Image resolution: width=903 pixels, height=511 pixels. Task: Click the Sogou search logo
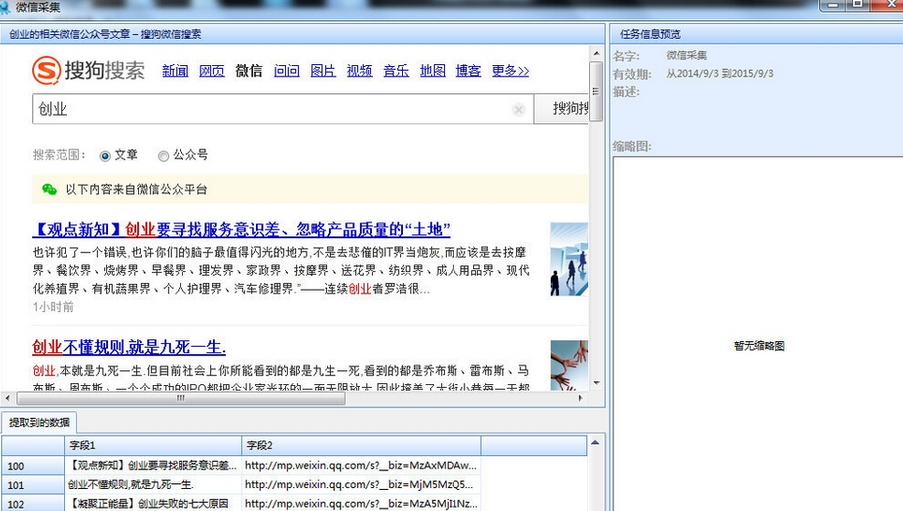[x=88, y=70]
